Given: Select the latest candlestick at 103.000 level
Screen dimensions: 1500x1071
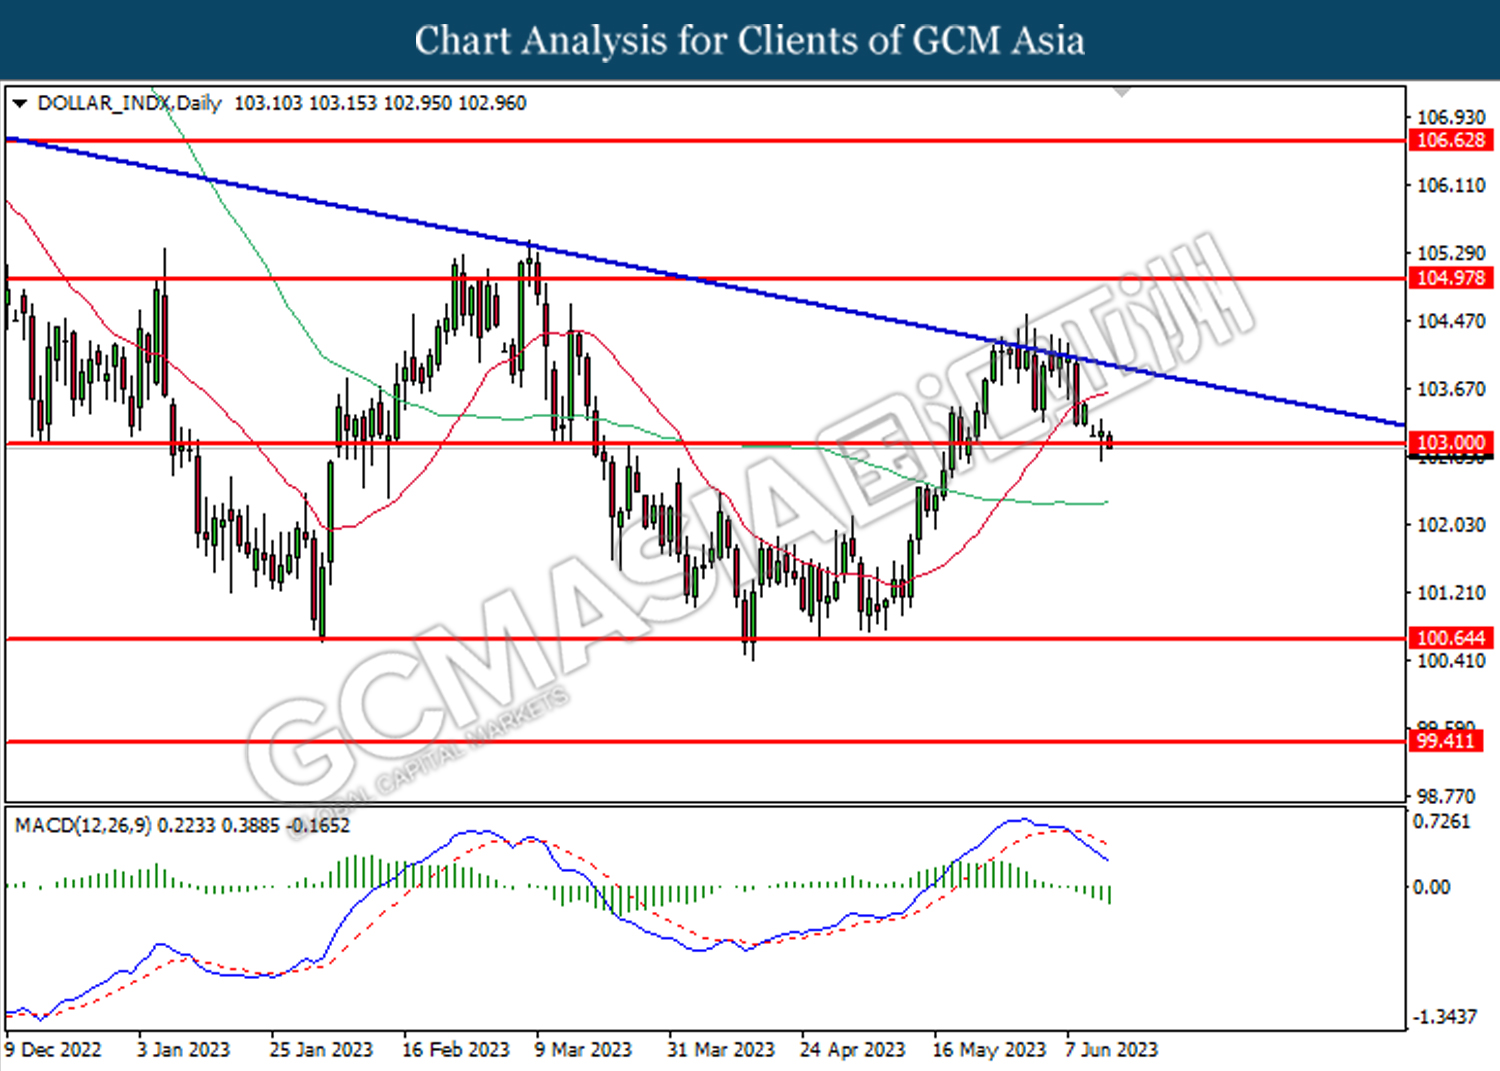Looking at the screenshot, I should click(1109, 441).
